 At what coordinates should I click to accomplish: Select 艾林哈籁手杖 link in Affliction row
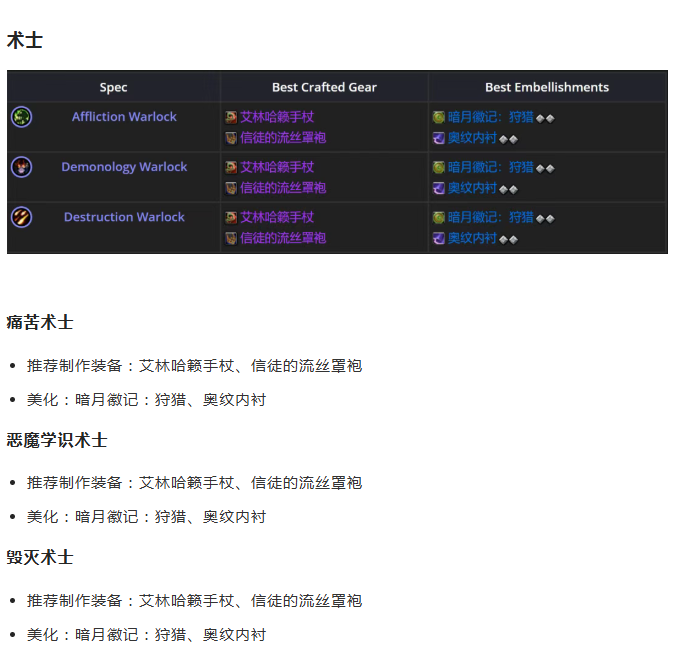click(x=277, y=117)
